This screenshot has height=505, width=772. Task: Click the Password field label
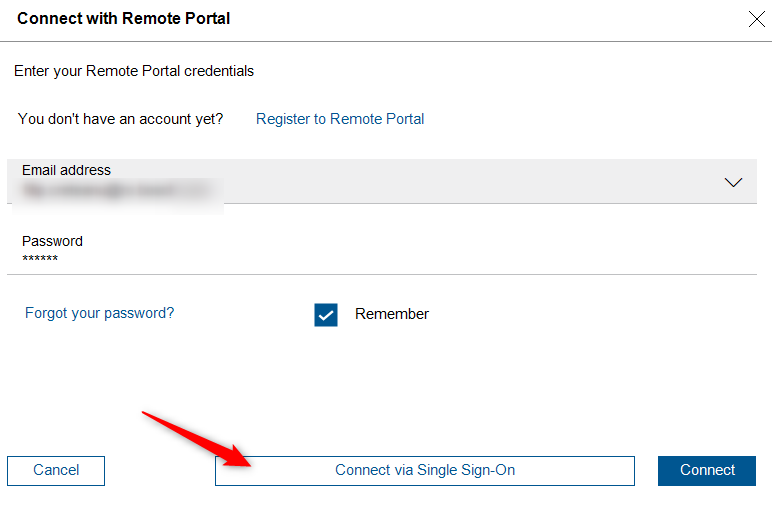[x=52, y=241]
